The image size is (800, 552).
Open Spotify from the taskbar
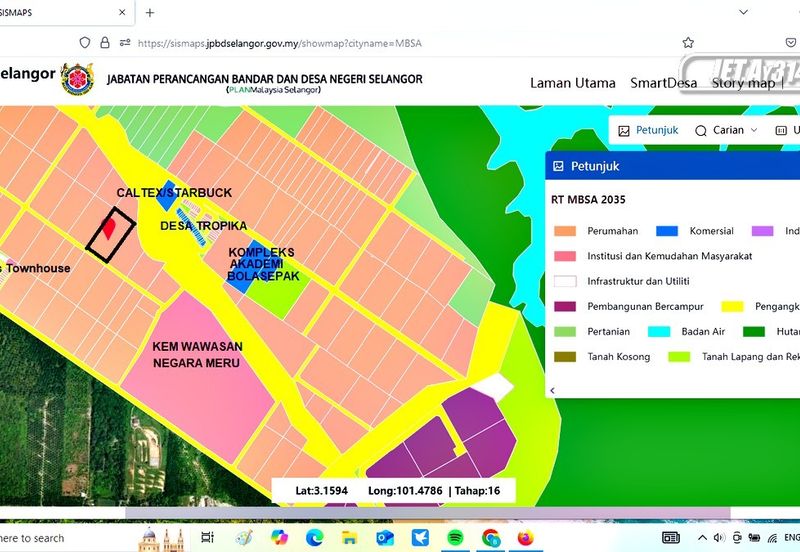455,538
